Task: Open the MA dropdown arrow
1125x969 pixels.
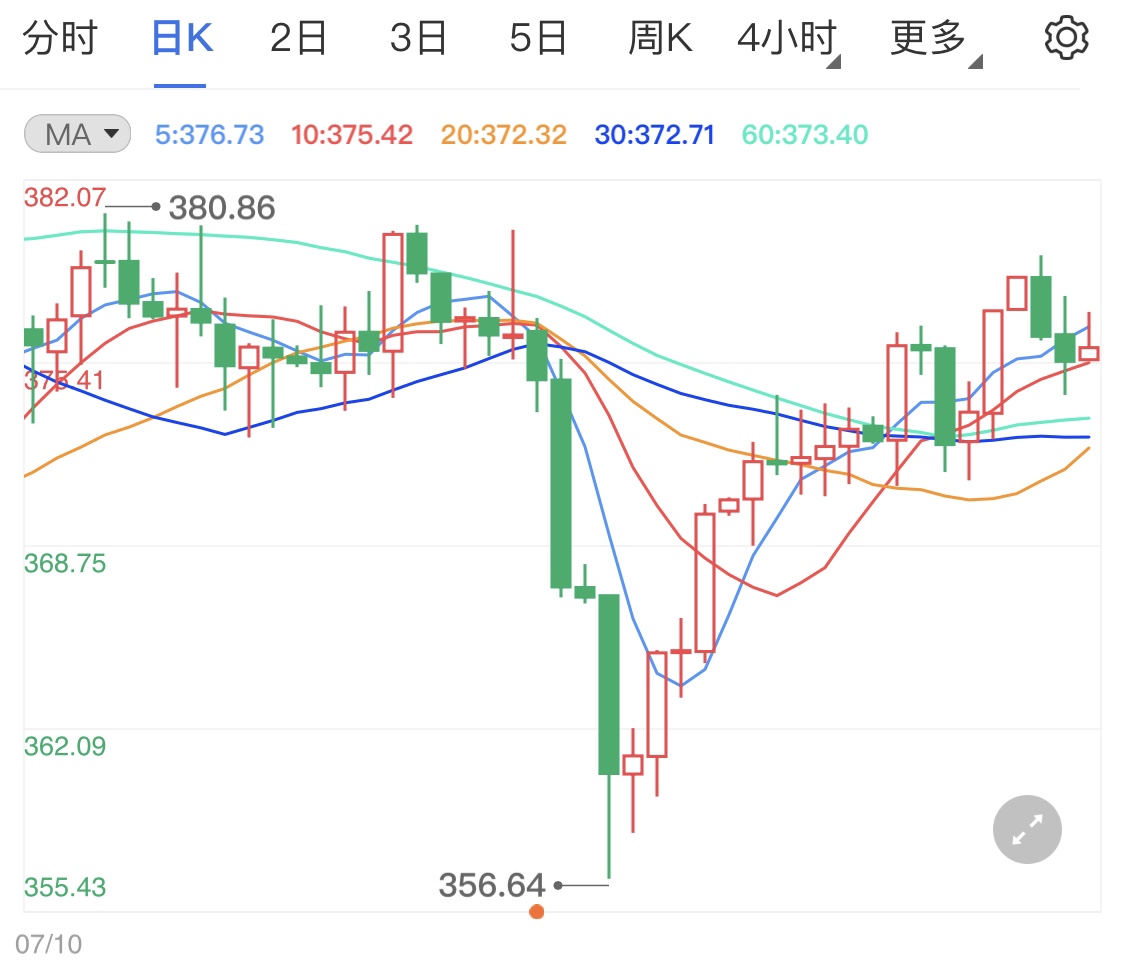Action: click(112, 133)
